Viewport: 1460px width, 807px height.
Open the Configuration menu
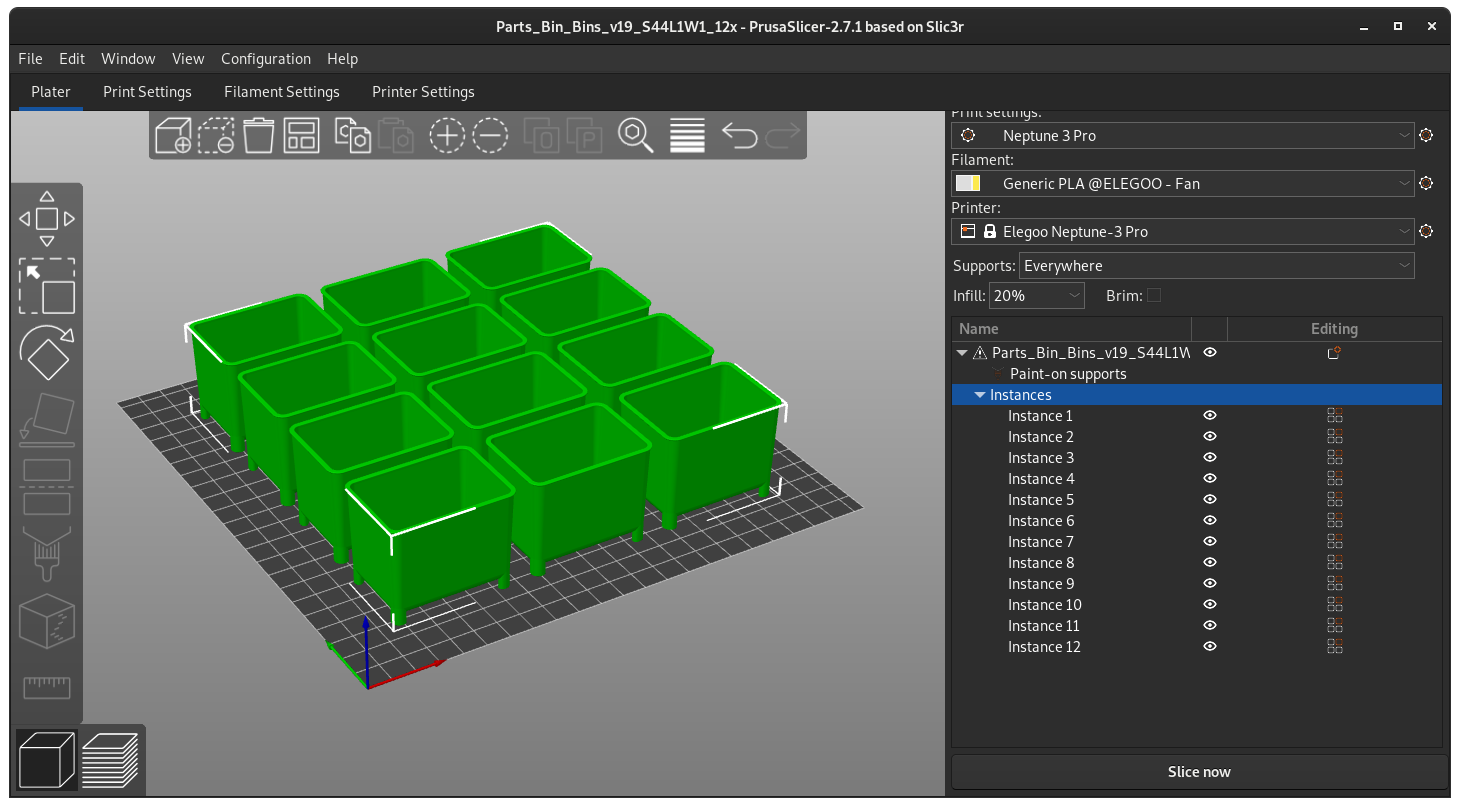click(265, 59)
